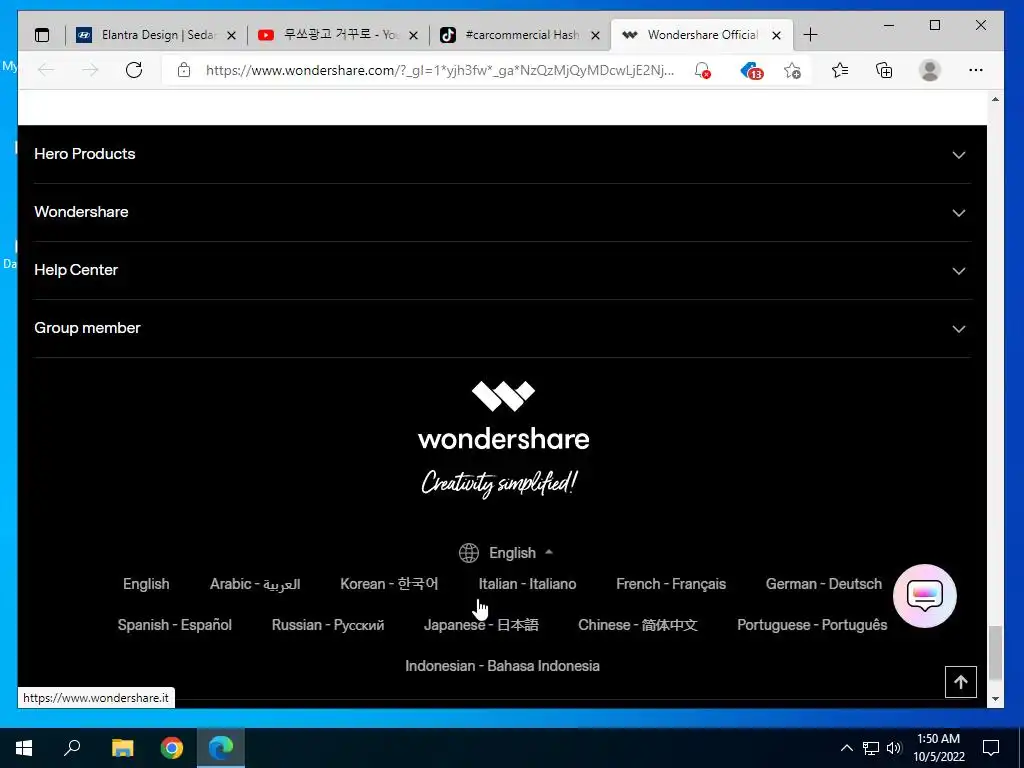
Task: Open shopping coupons icon with 13 badge
Action: click(x=751, y=70)
